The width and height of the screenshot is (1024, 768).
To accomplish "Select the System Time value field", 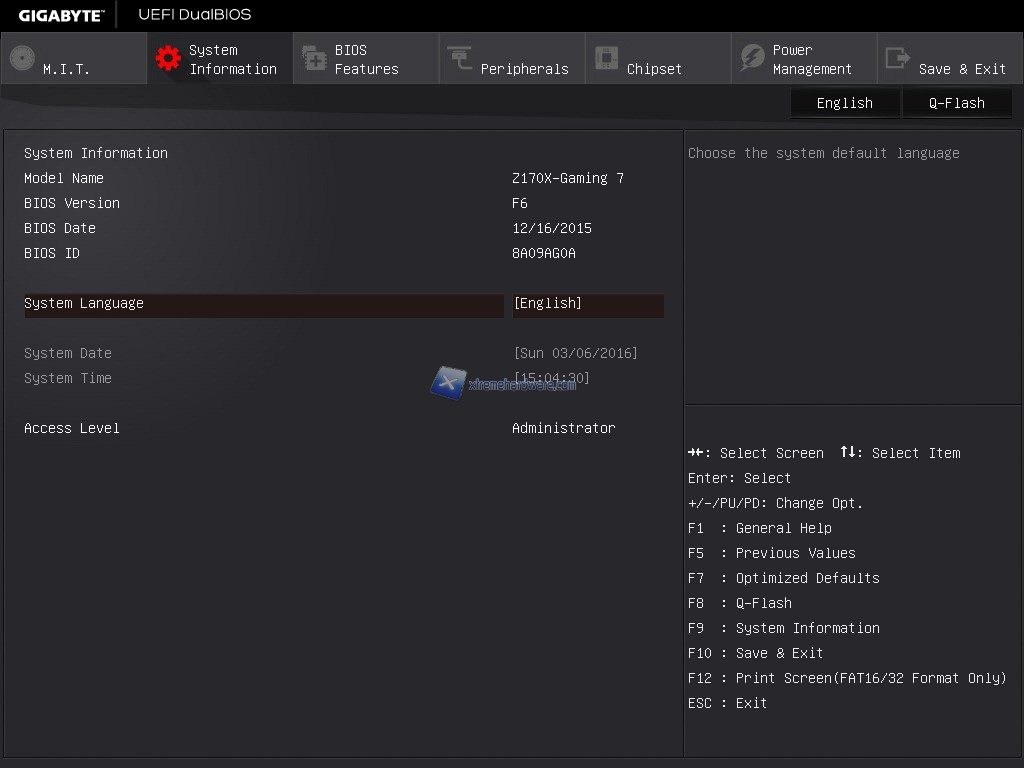I will [551, 378].
